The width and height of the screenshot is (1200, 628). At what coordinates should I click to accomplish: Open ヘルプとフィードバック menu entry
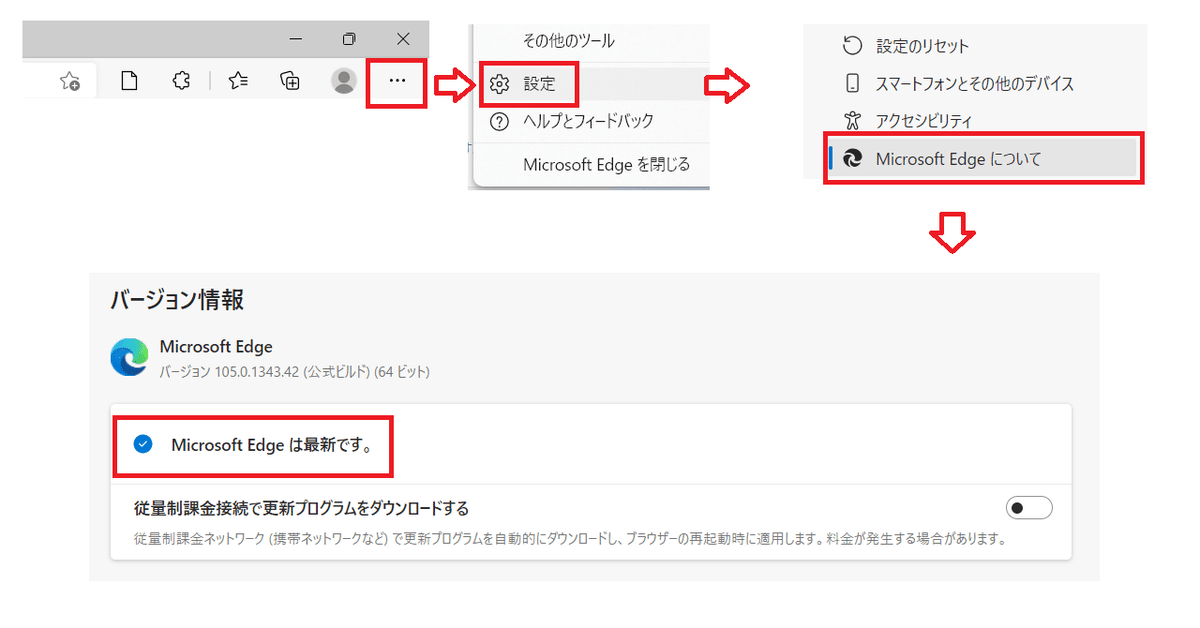tap(590, 121)
